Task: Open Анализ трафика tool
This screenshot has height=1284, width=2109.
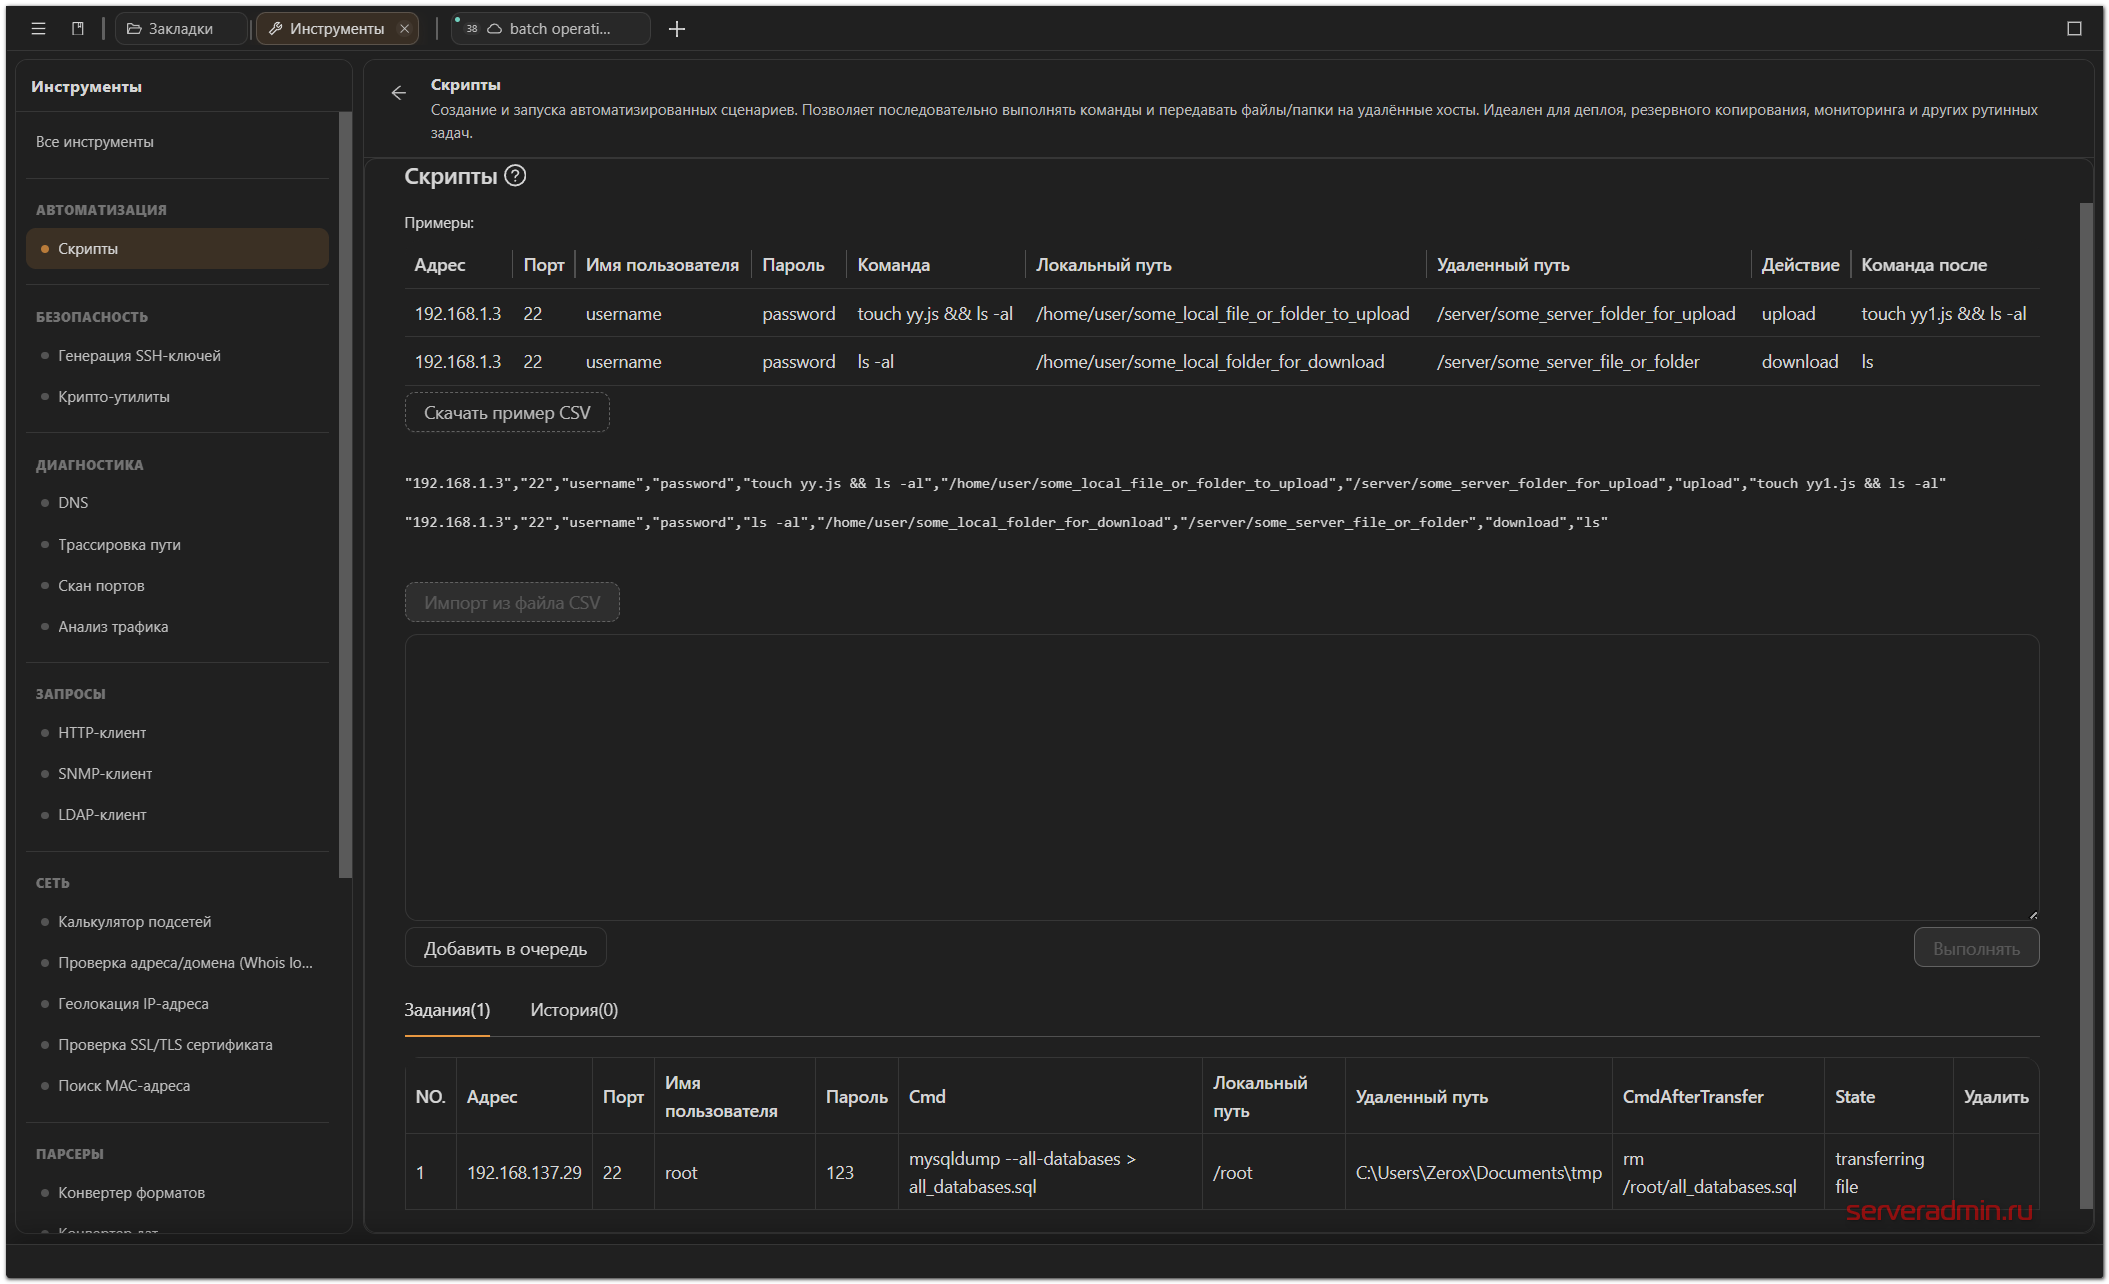Action: [178, 627]
